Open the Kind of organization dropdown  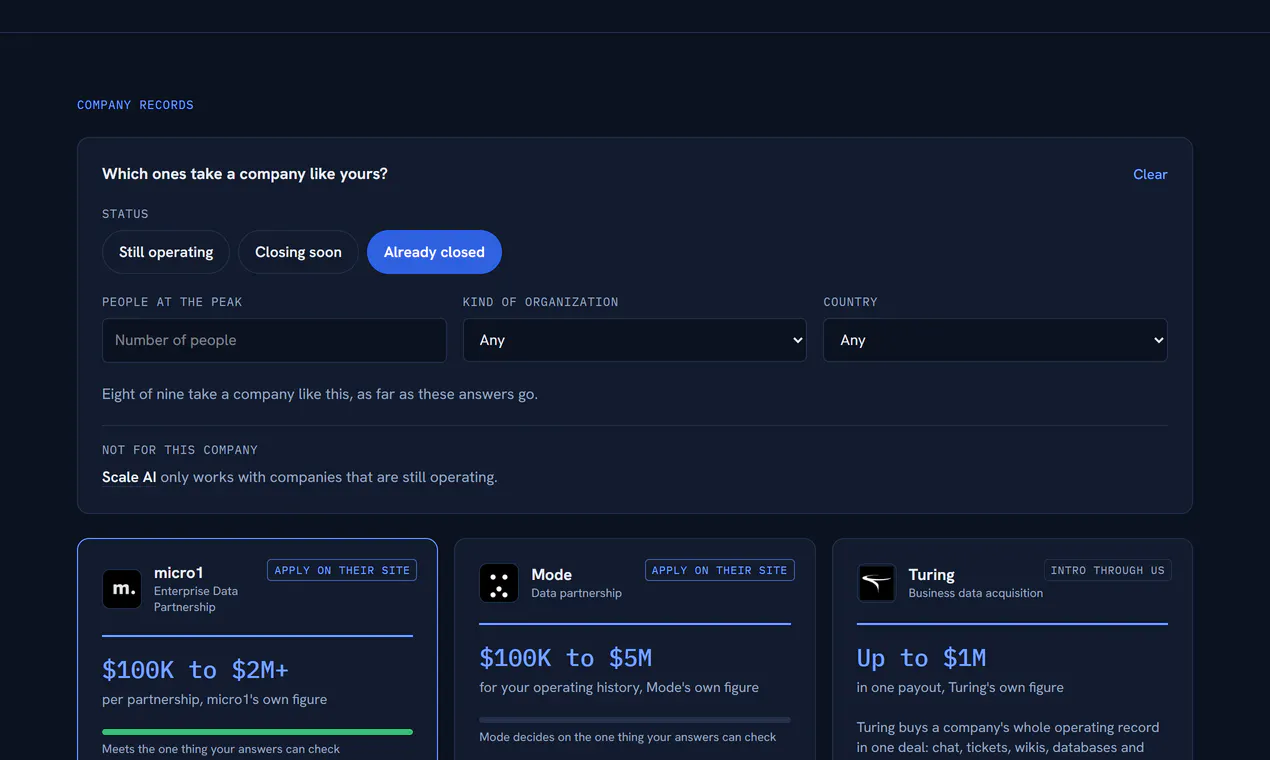[635, 340]
